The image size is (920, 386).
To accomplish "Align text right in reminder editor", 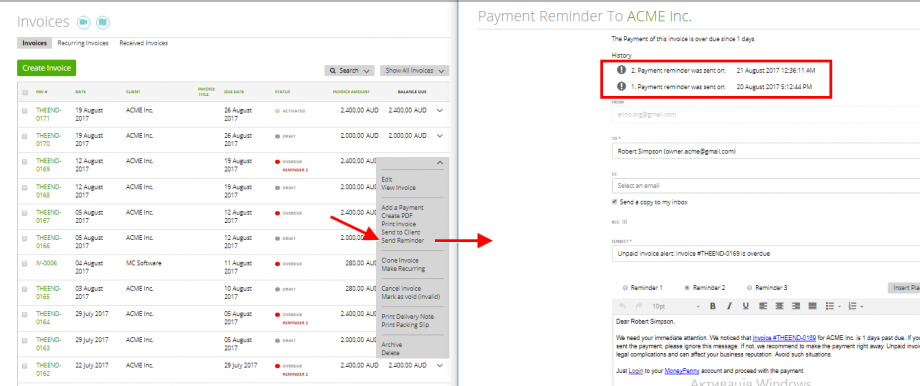I will click(x=796, y=306).
